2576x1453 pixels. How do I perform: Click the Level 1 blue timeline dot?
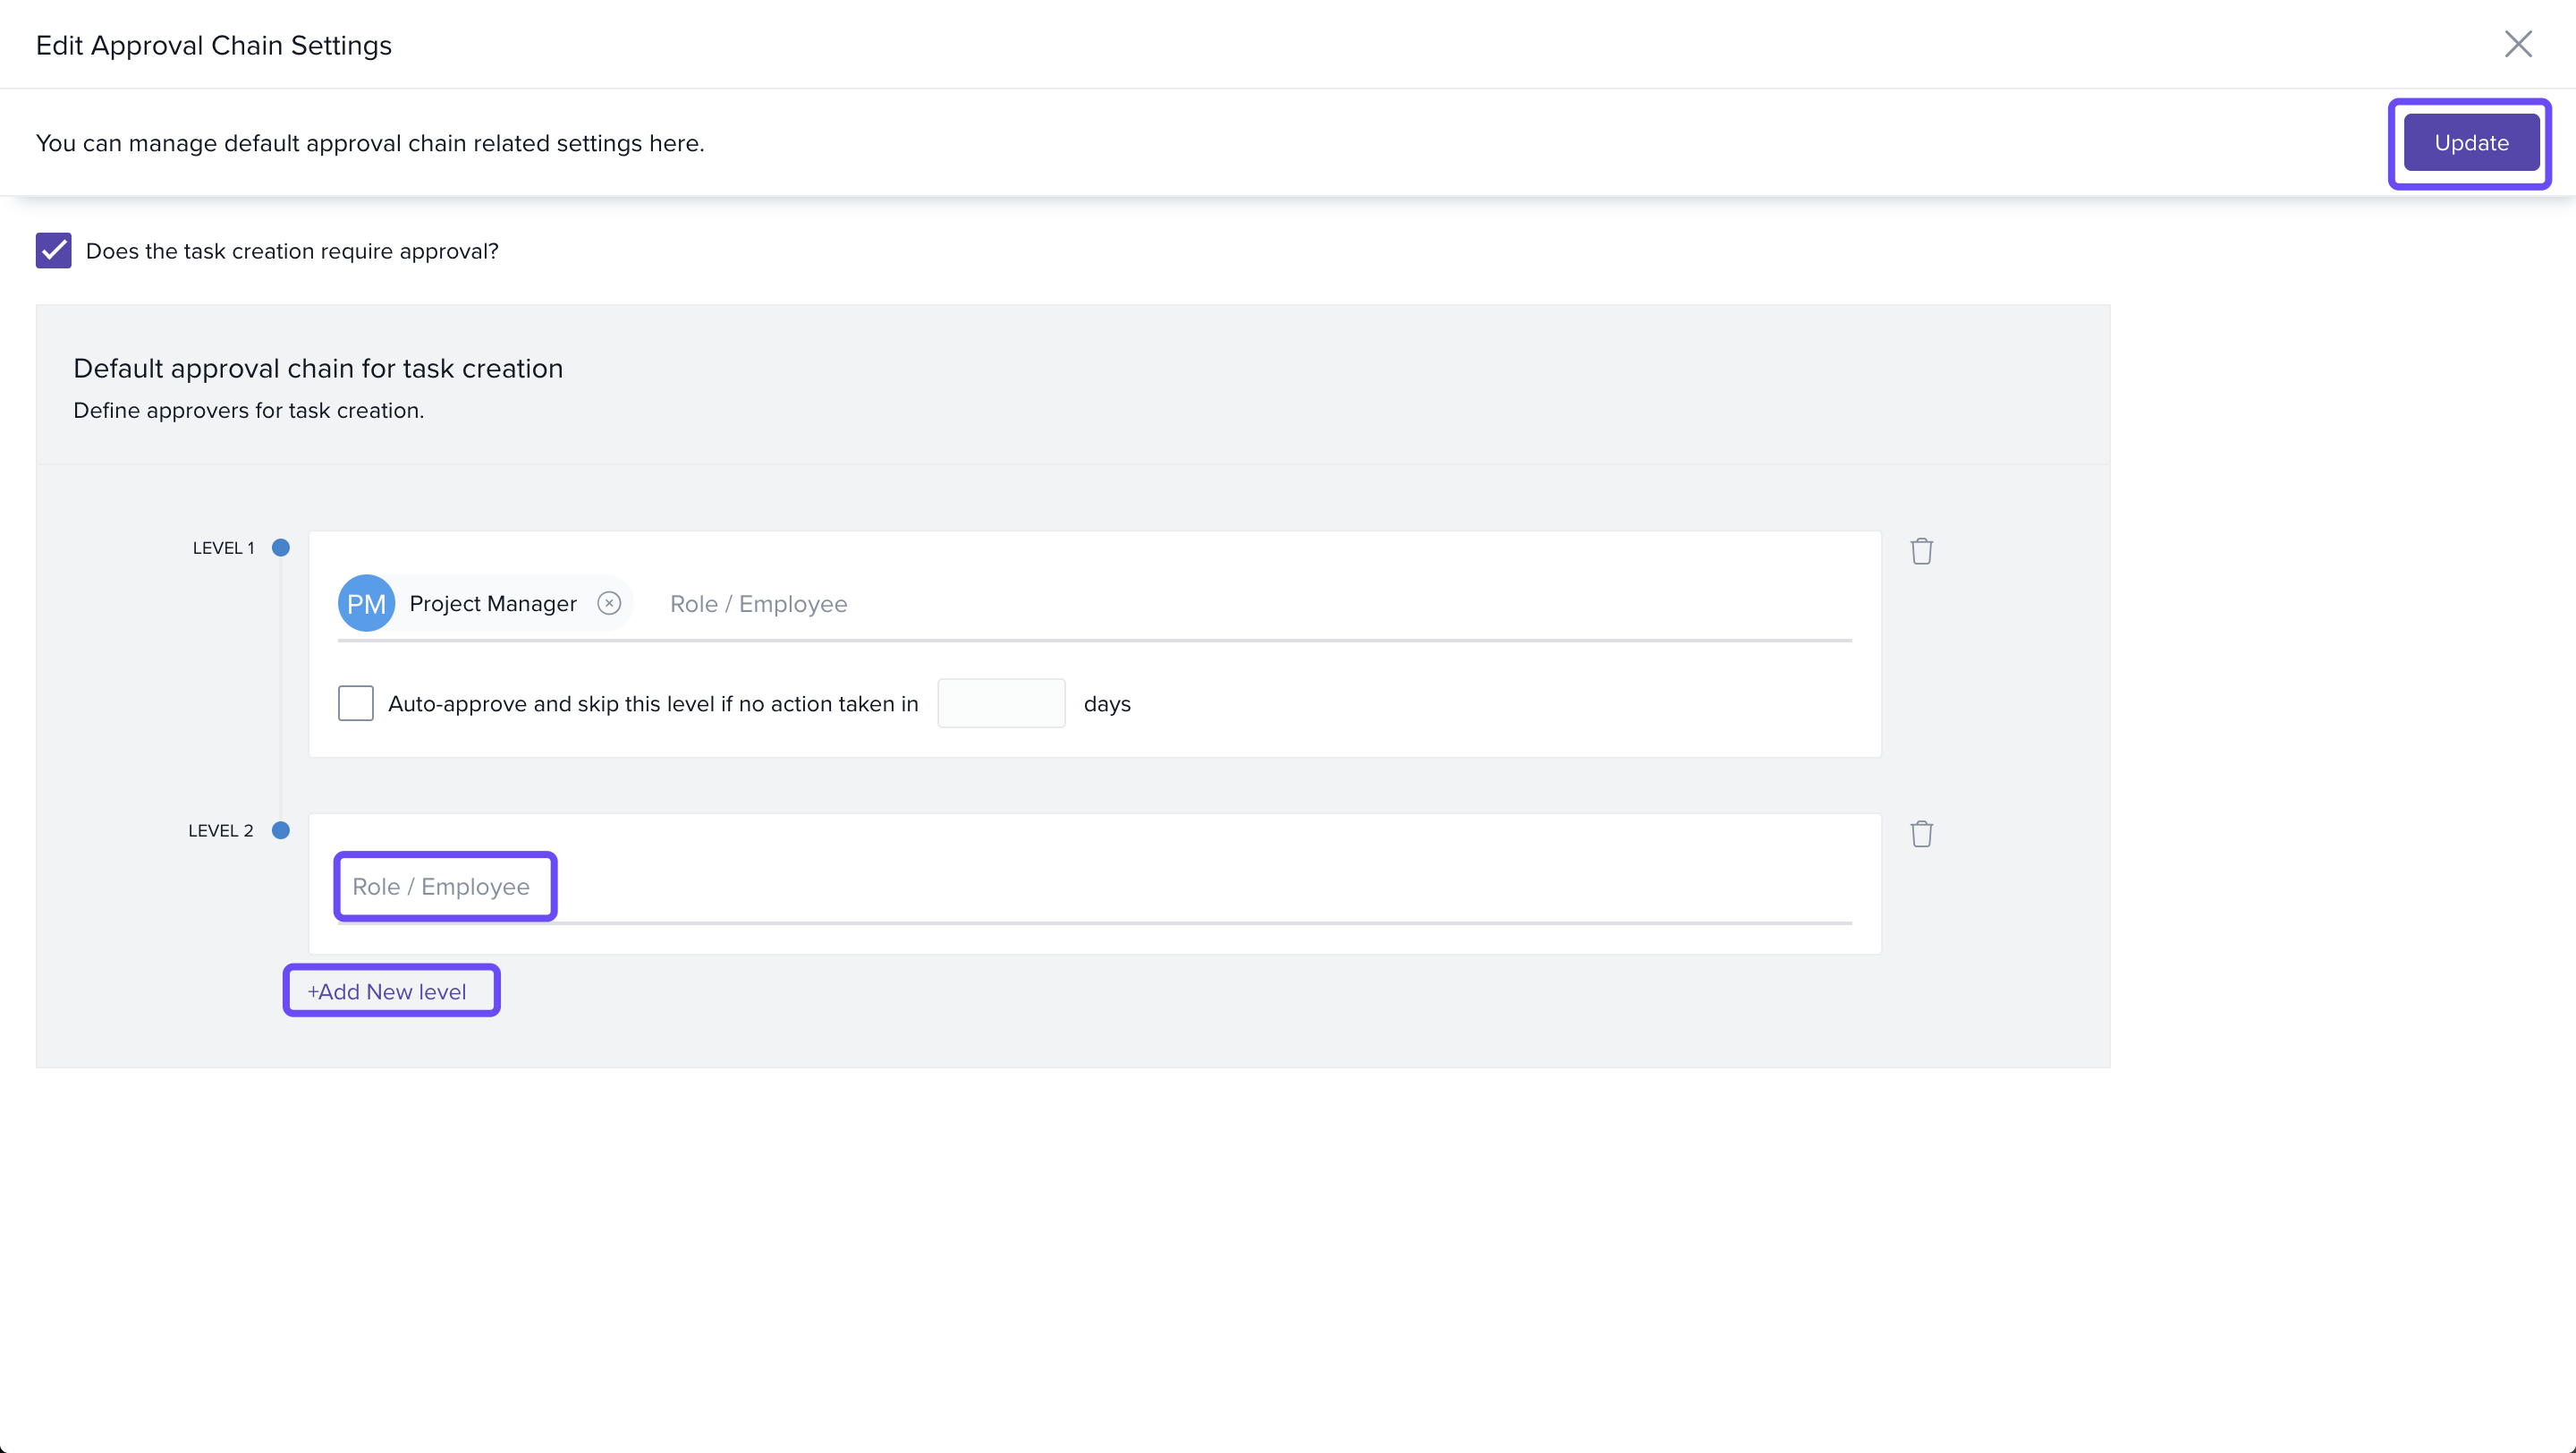click(x=281, y=548)
